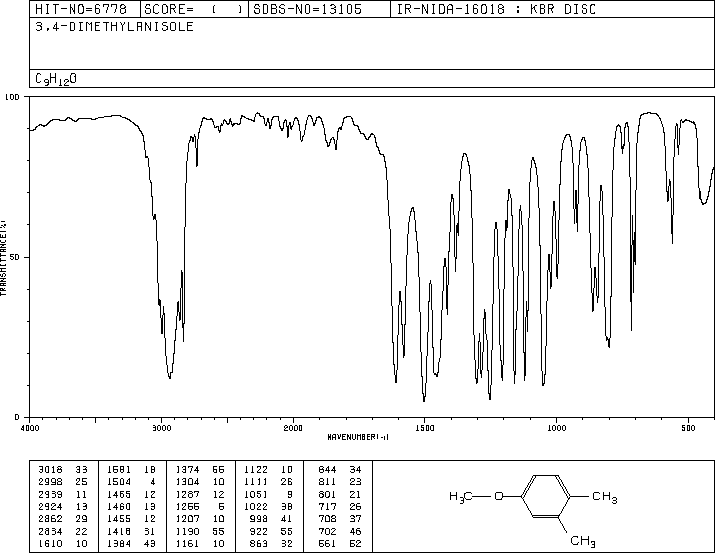The width and height of the screenshot is (715, 553).
Task: Click the 1022 peak entry in the table
Action: coord(269,506)
